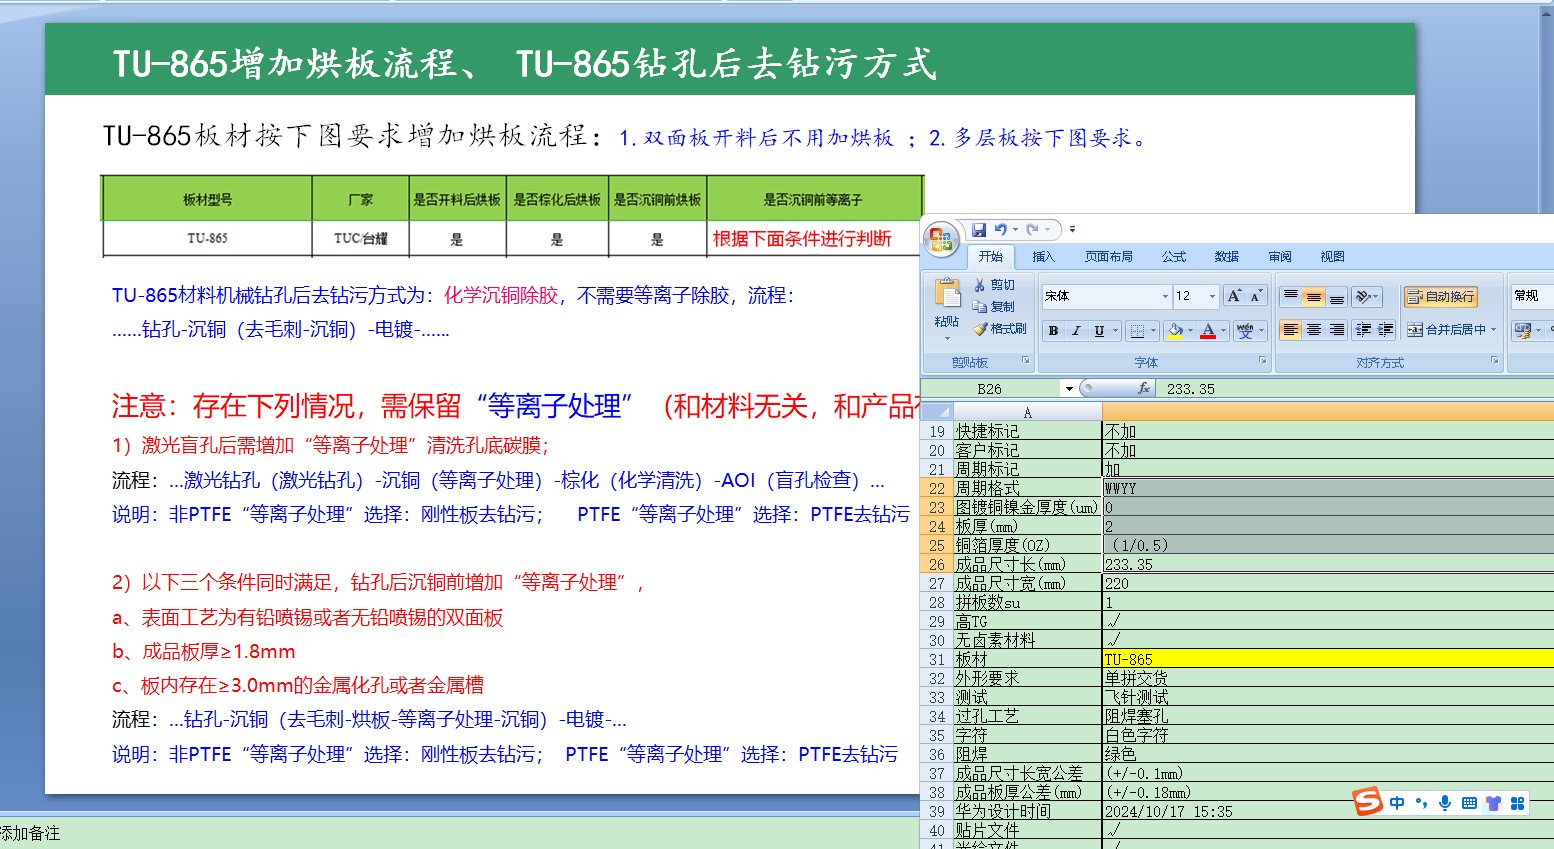Image resolution: width=1554 pixels, height=849 pixels.
Task: Increase font size with the large A
Action: click(1234, 296)
